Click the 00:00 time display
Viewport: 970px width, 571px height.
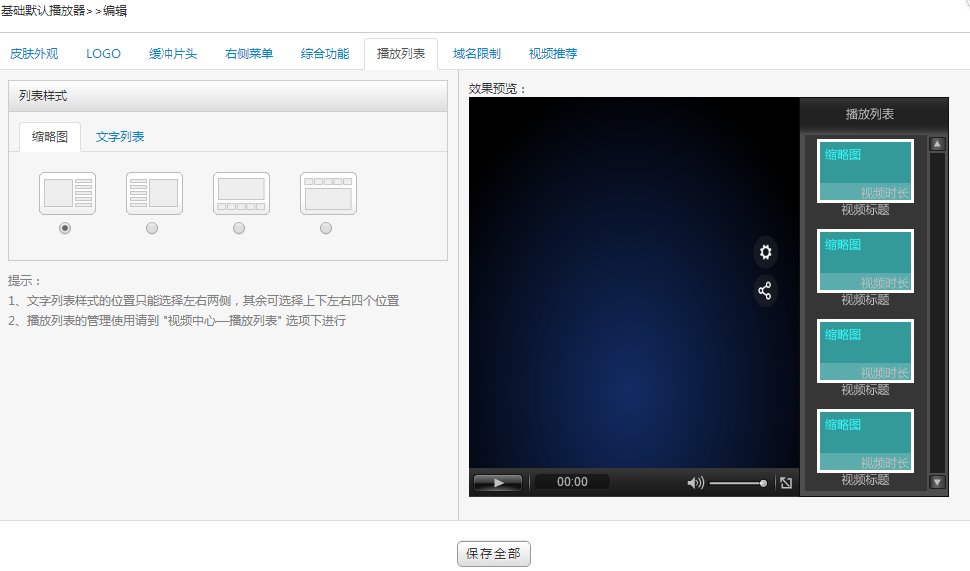tap(572, 482)
